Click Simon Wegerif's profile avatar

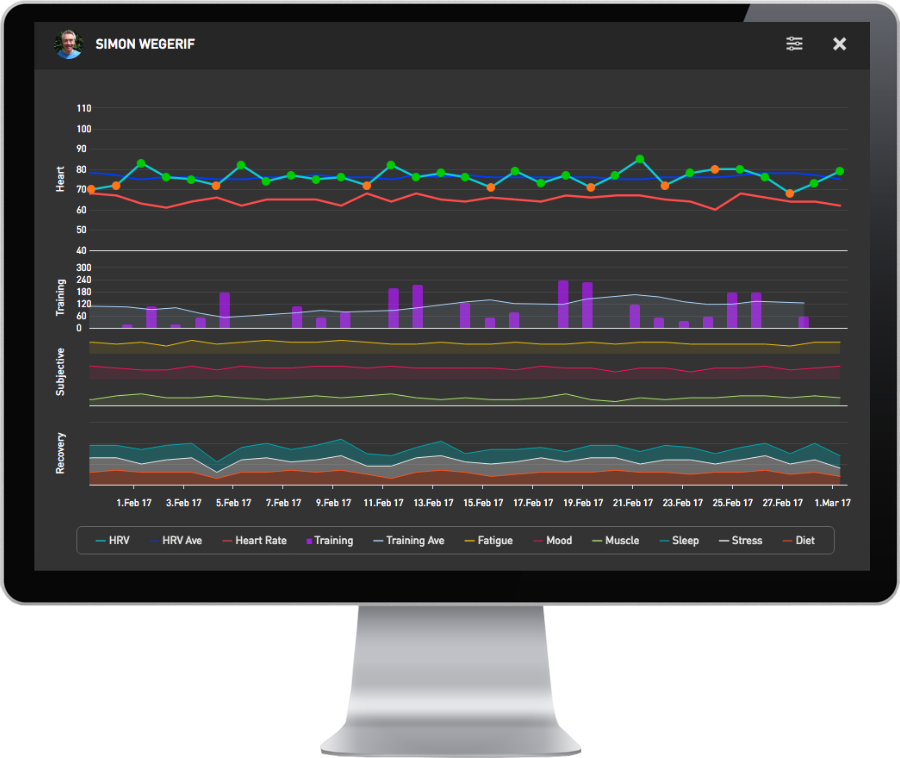[67, 44]
